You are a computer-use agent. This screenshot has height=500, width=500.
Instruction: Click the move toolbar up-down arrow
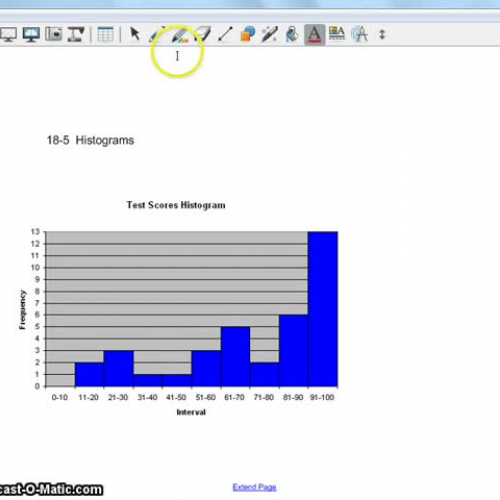[382, 34]
